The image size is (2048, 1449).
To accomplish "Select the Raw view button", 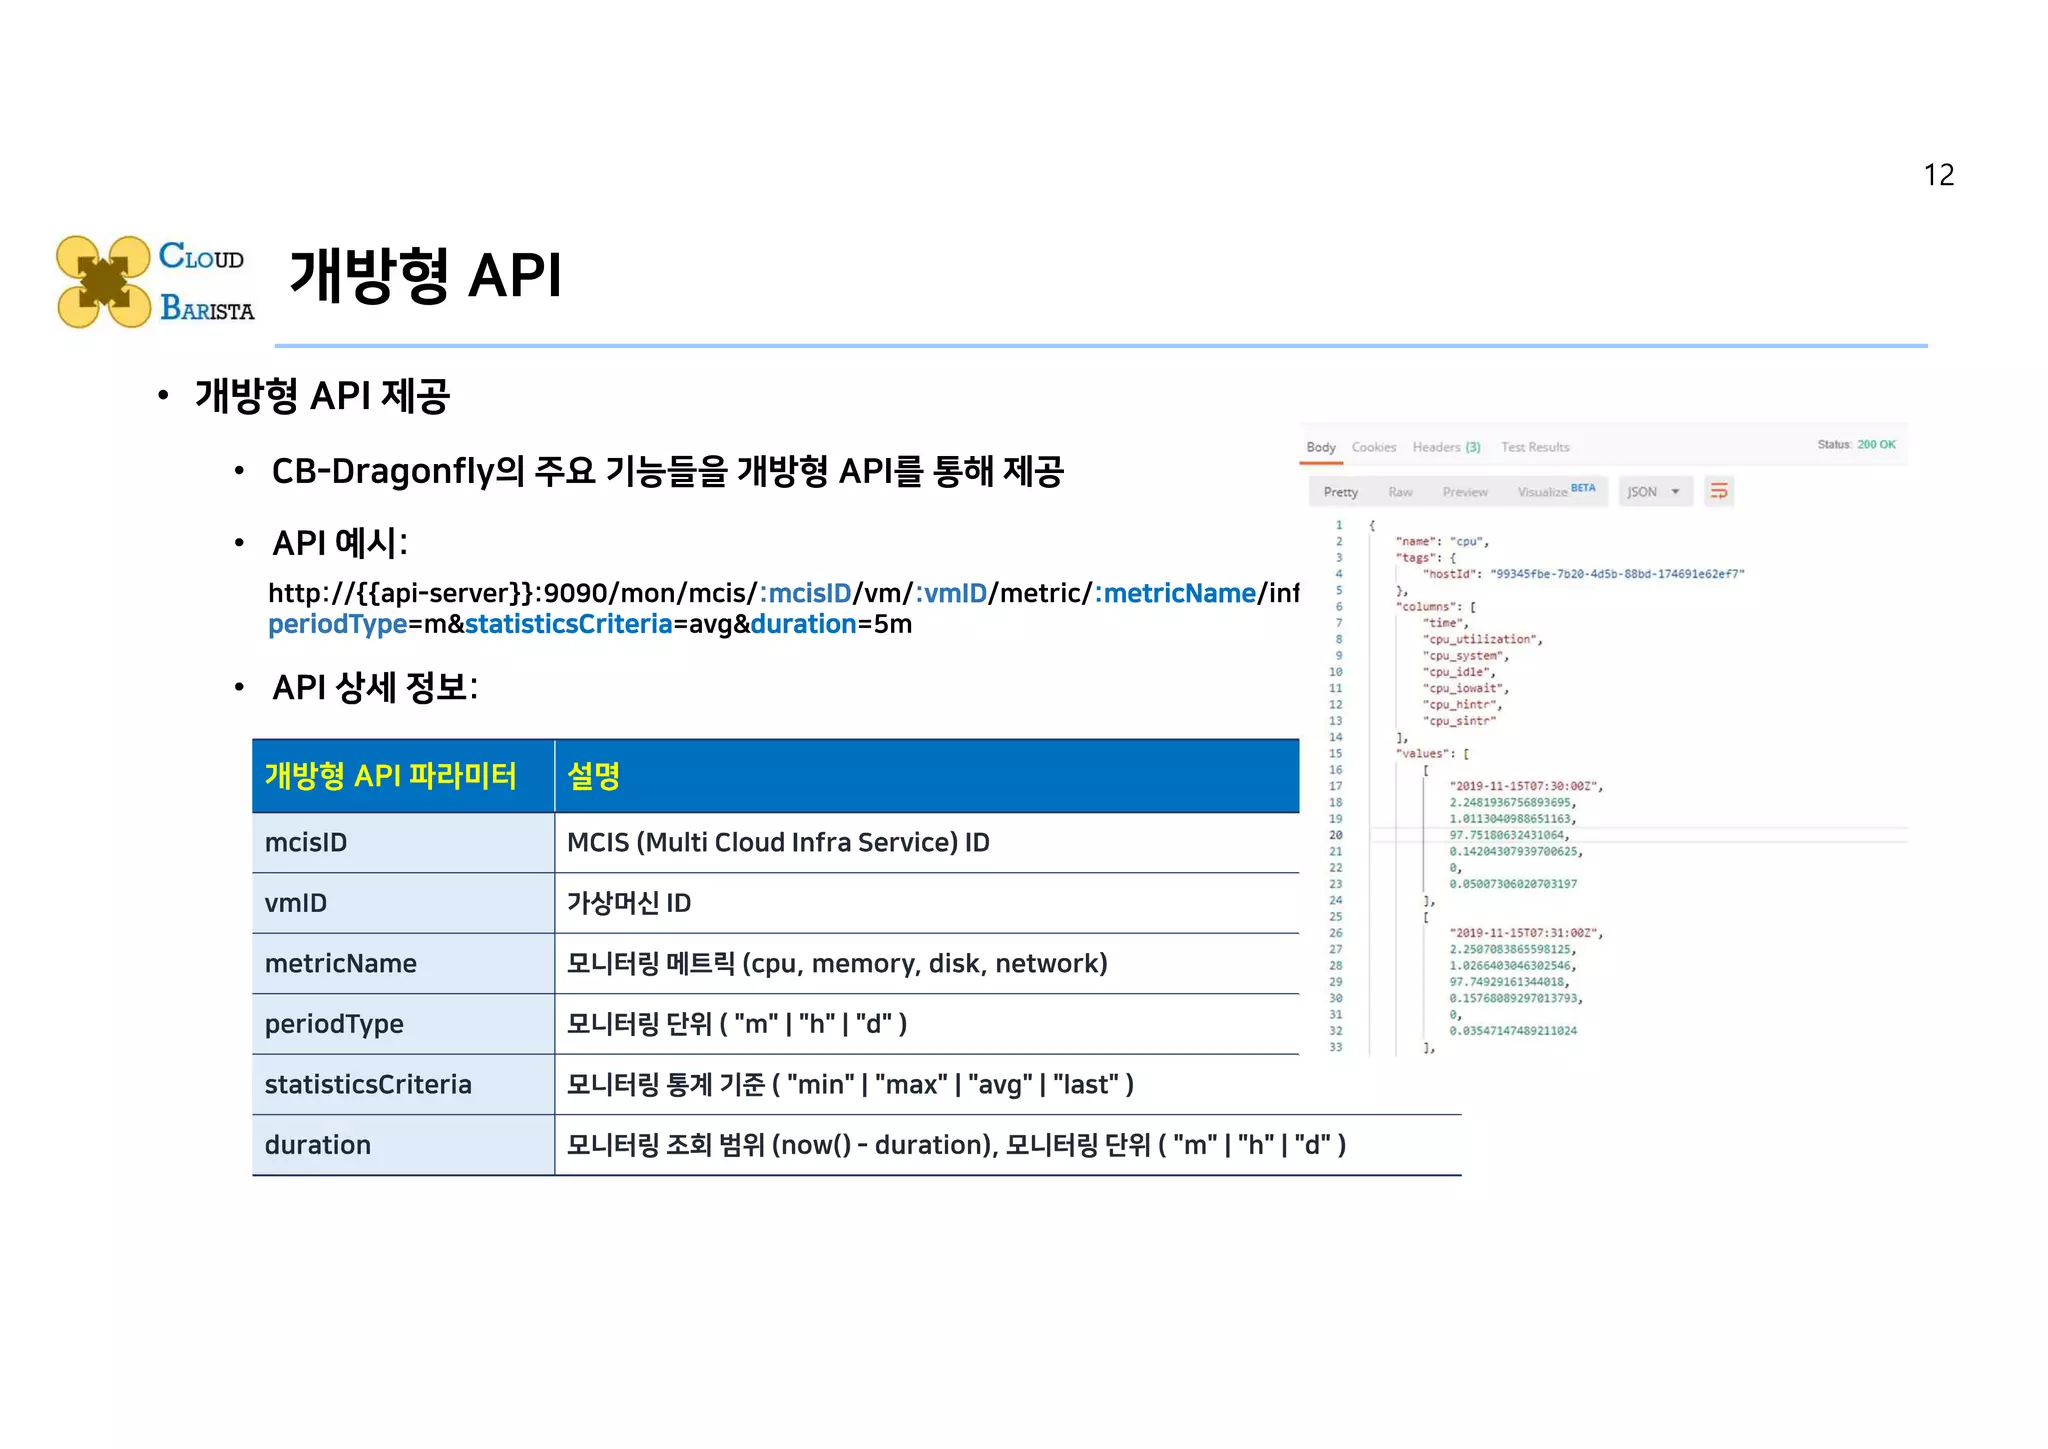I will tap(1400, 492).
